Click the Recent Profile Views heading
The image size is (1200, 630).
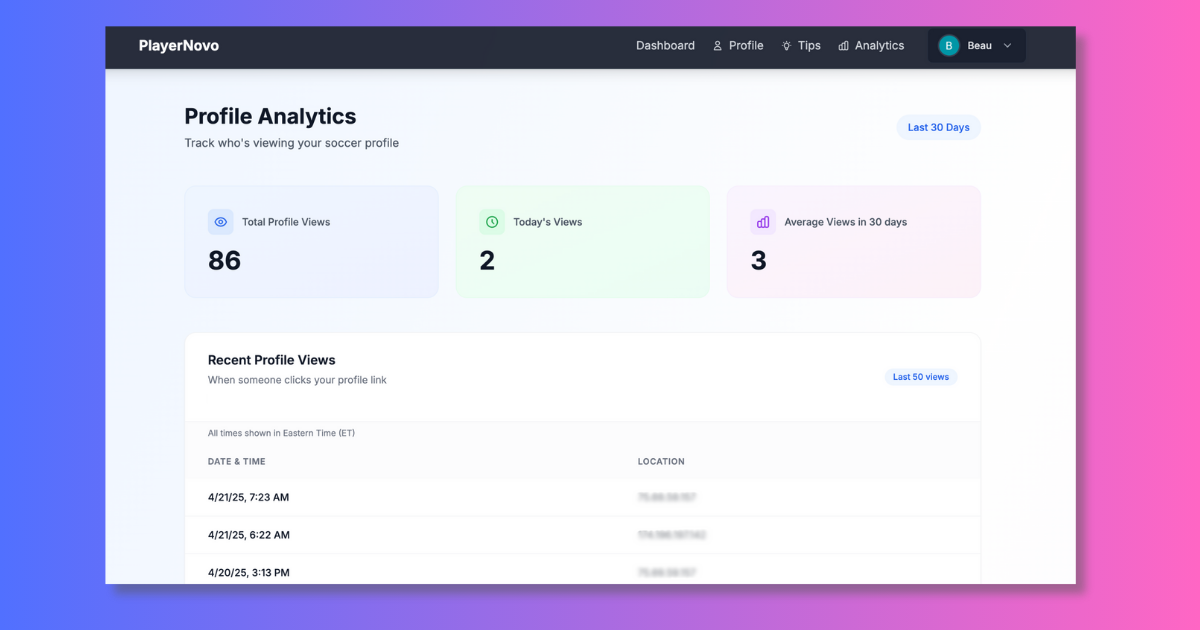271,360
